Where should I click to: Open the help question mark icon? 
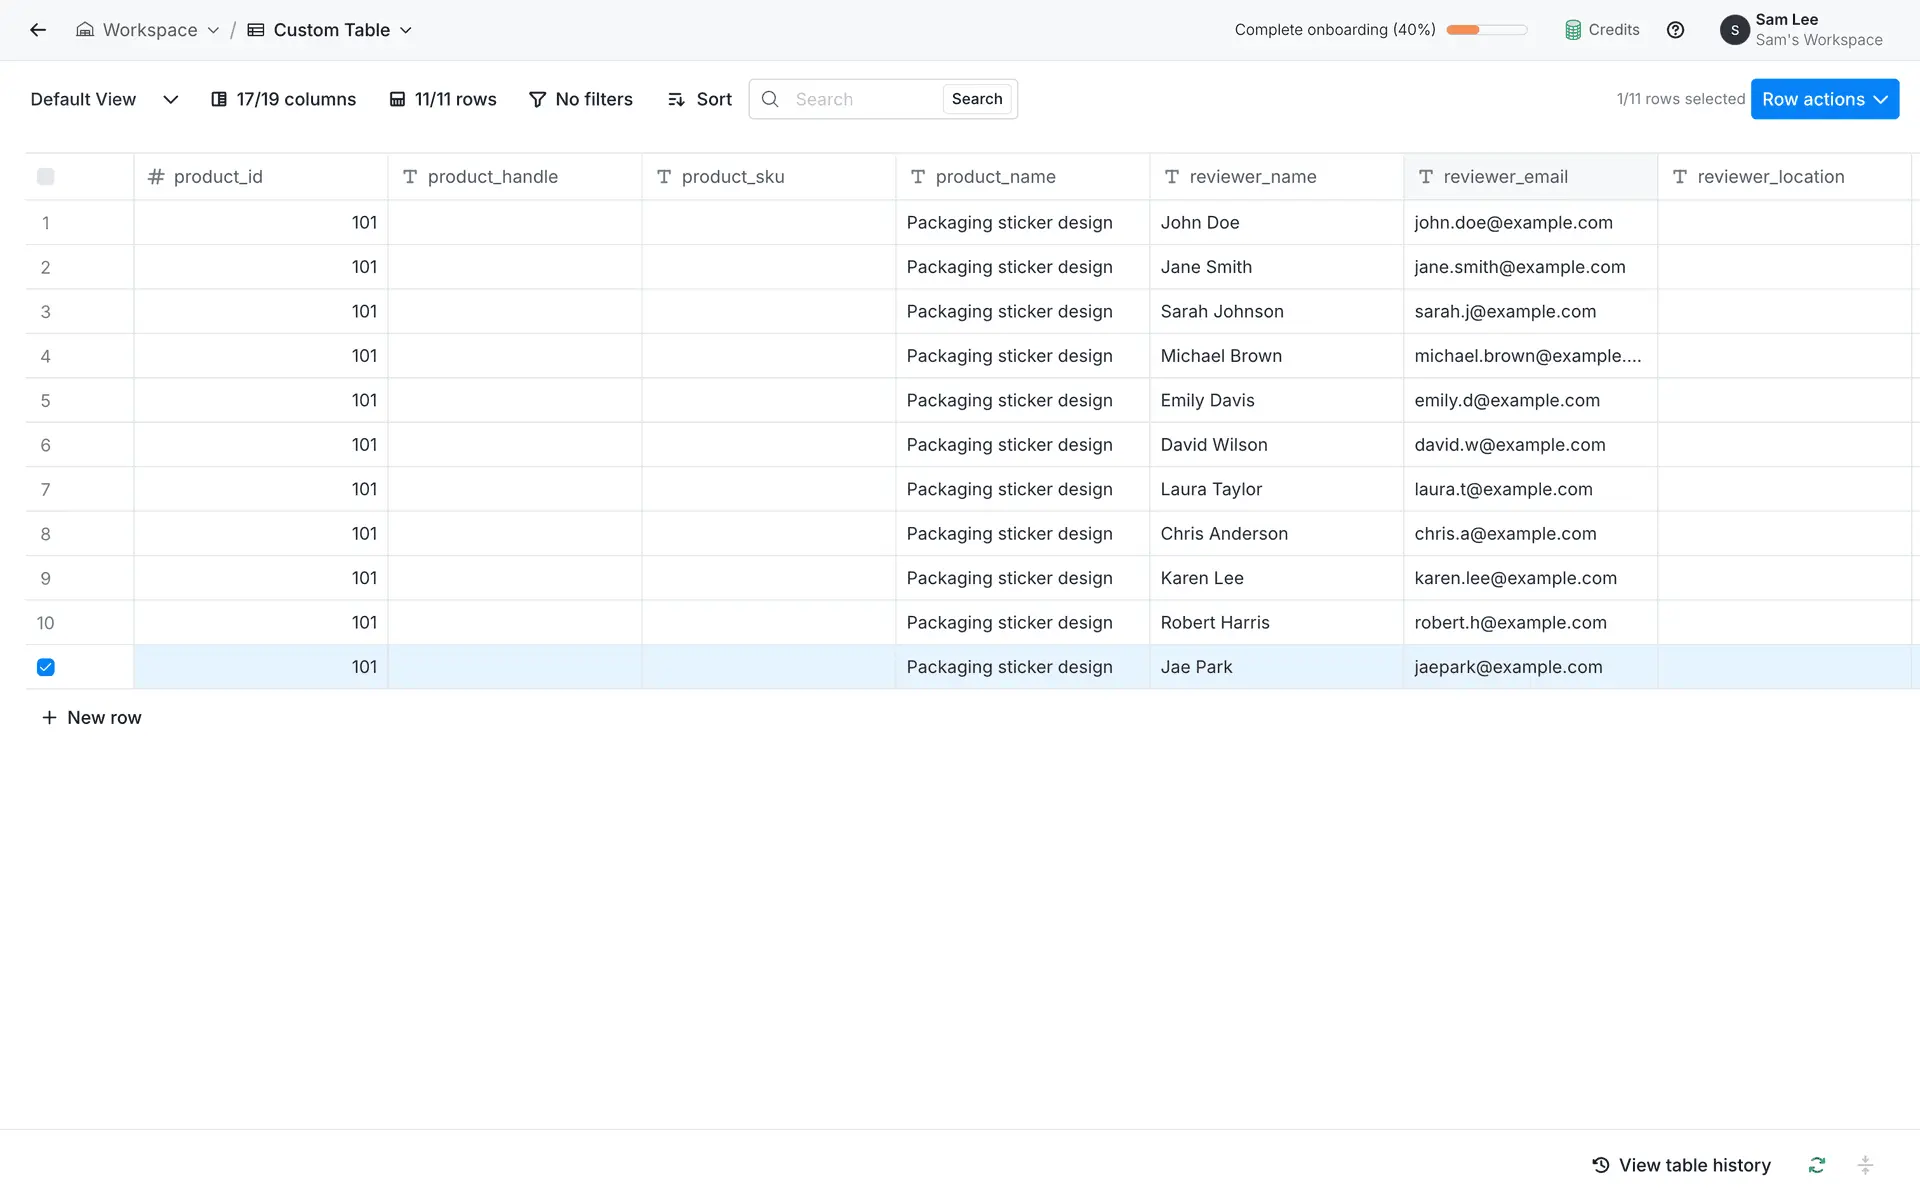point(1675,30)
